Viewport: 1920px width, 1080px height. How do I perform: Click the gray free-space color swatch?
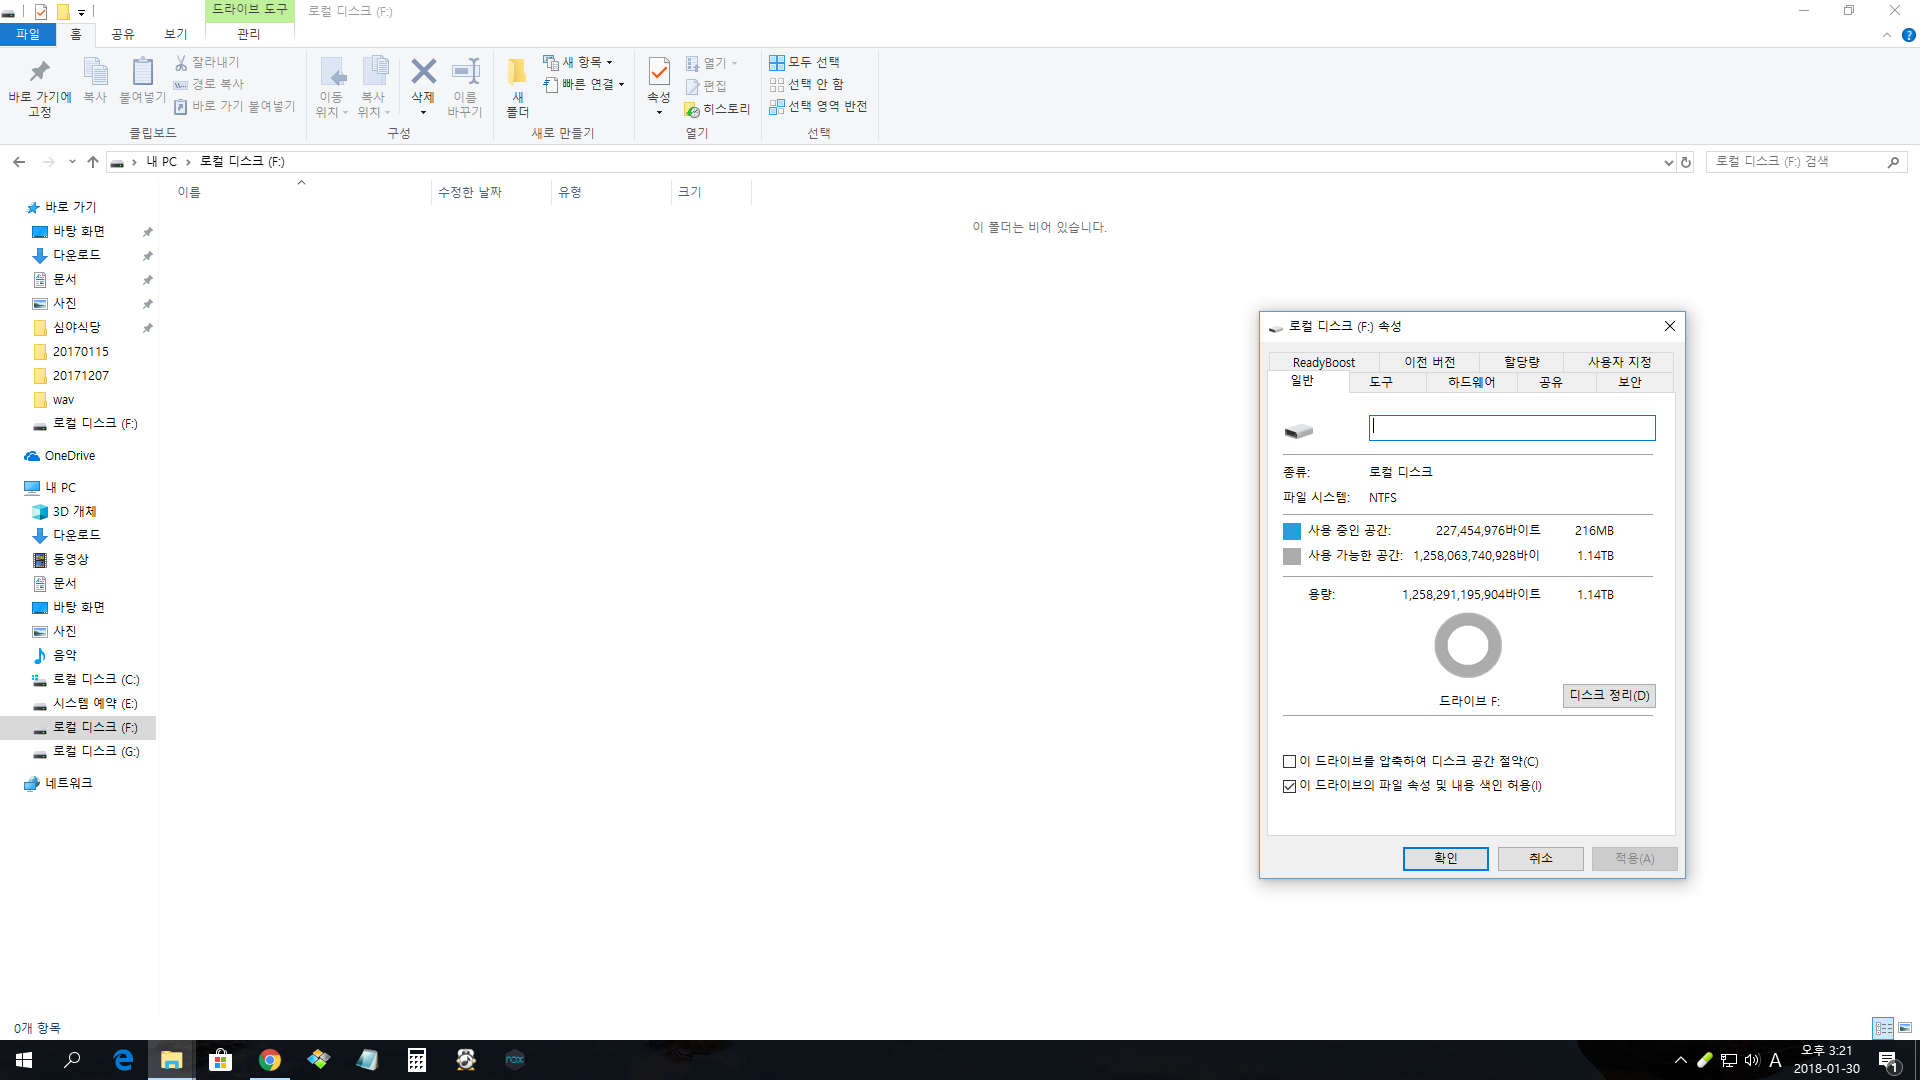click(x=1292, y=556)
